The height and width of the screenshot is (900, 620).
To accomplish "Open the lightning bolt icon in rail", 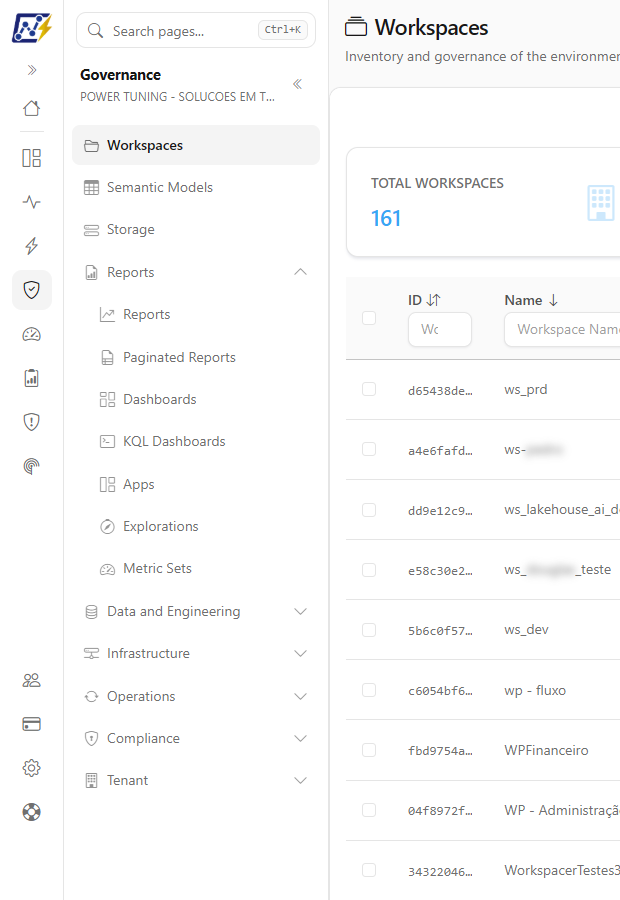I will [x=32, y=246].
